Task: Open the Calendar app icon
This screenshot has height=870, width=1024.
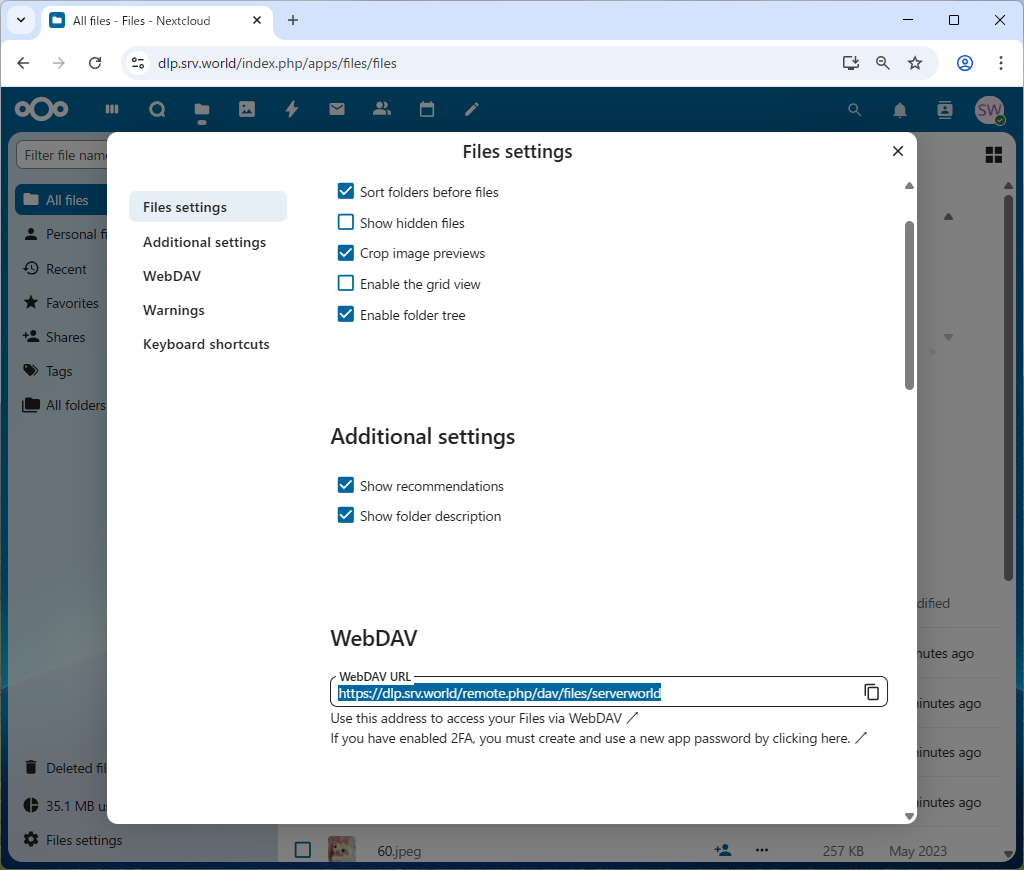Action: 427,110
